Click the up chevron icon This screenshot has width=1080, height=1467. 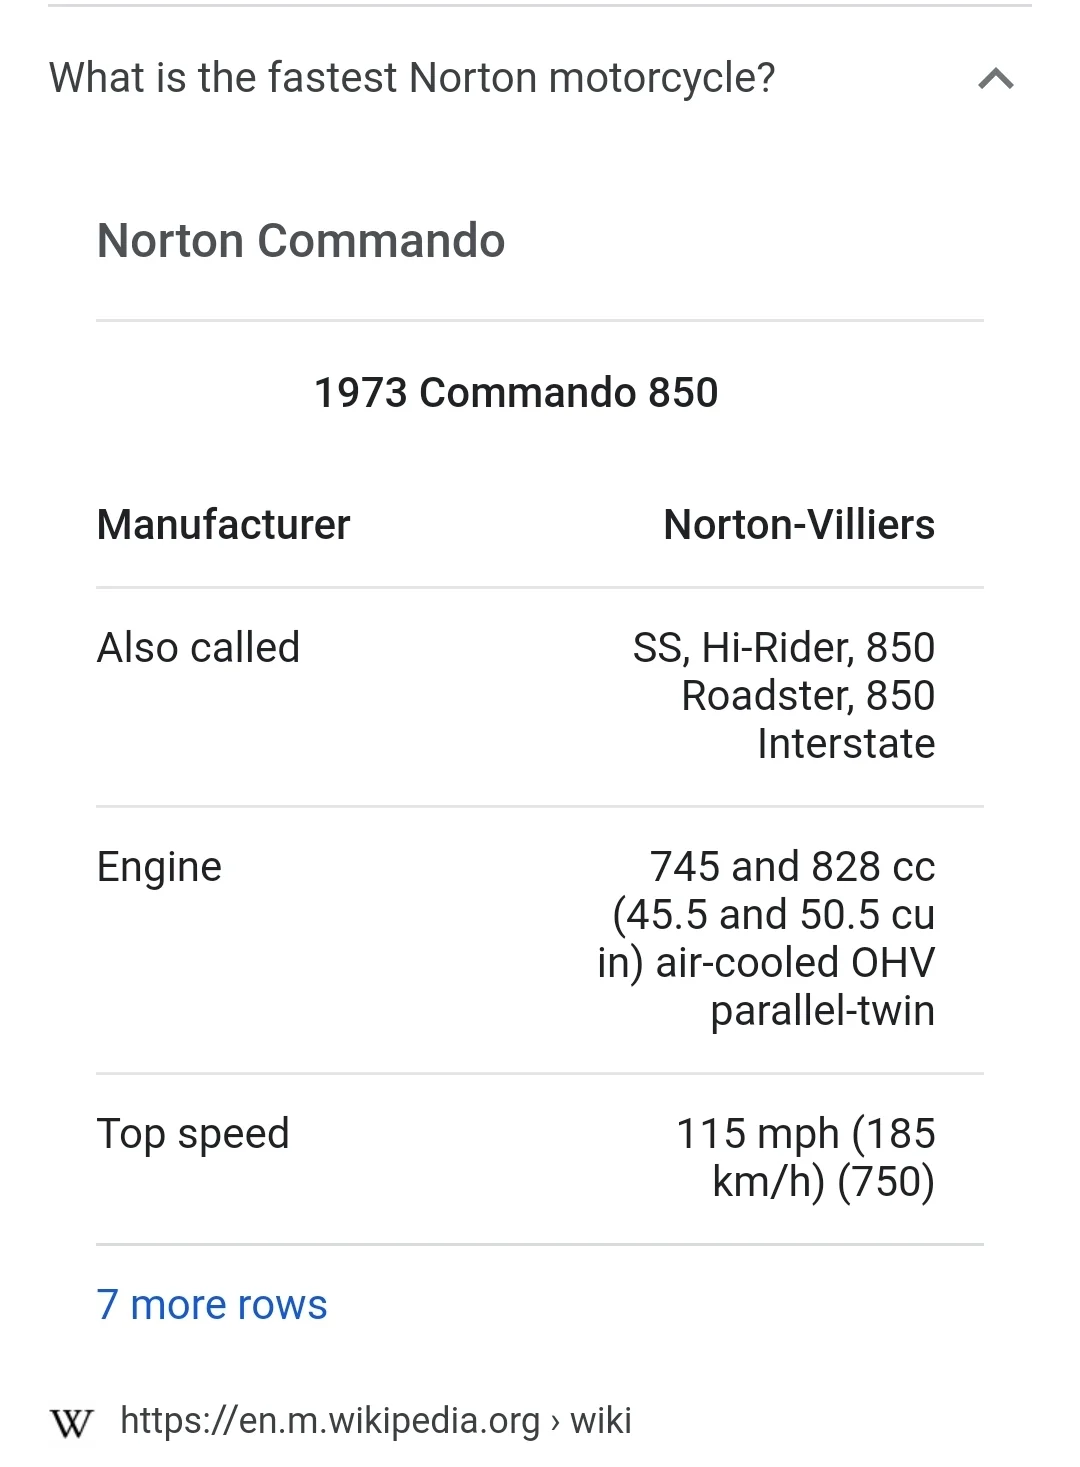[x=995, y=79]
